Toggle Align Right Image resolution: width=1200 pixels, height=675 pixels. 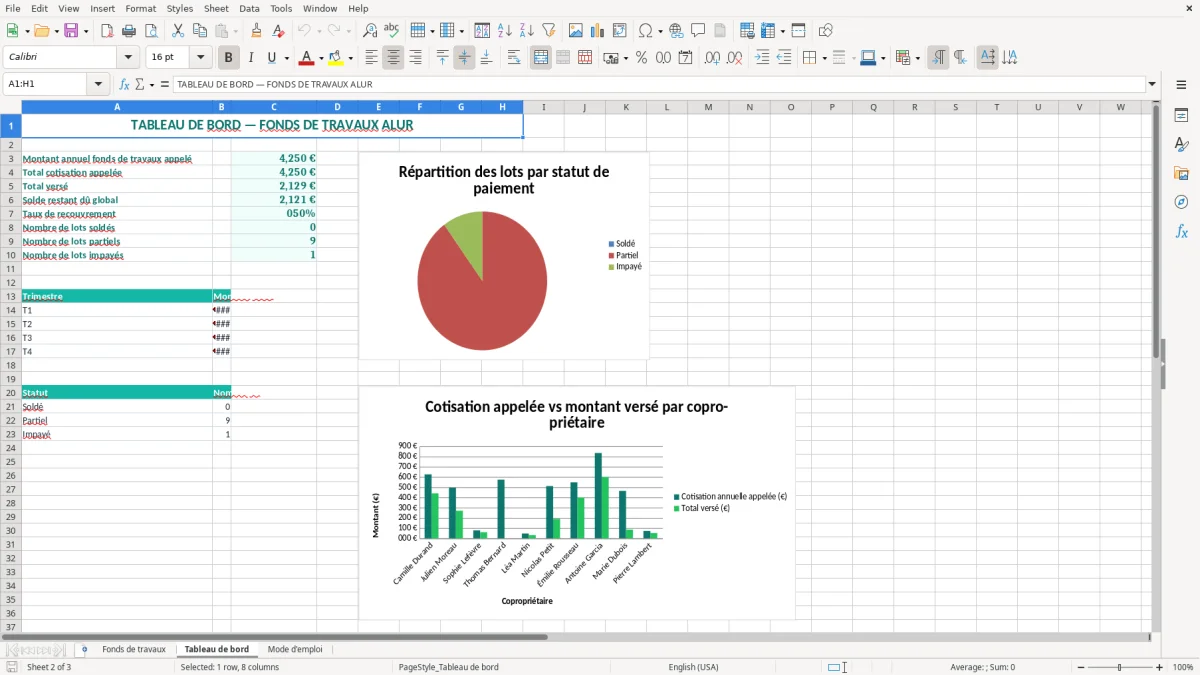415,58
